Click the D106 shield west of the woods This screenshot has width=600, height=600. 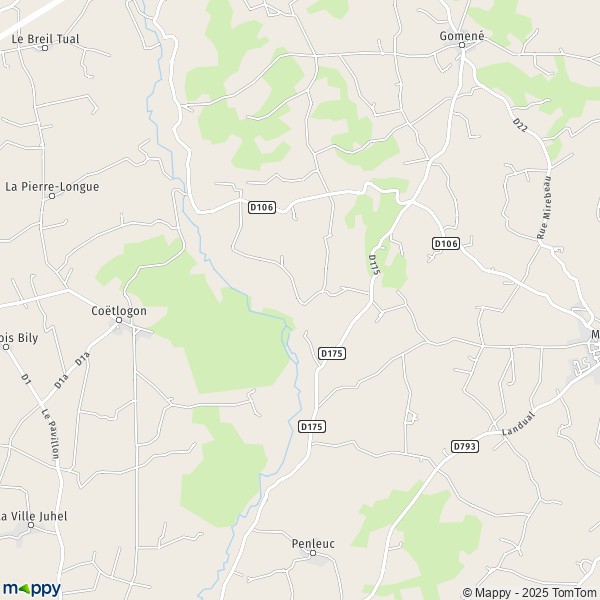262,207
